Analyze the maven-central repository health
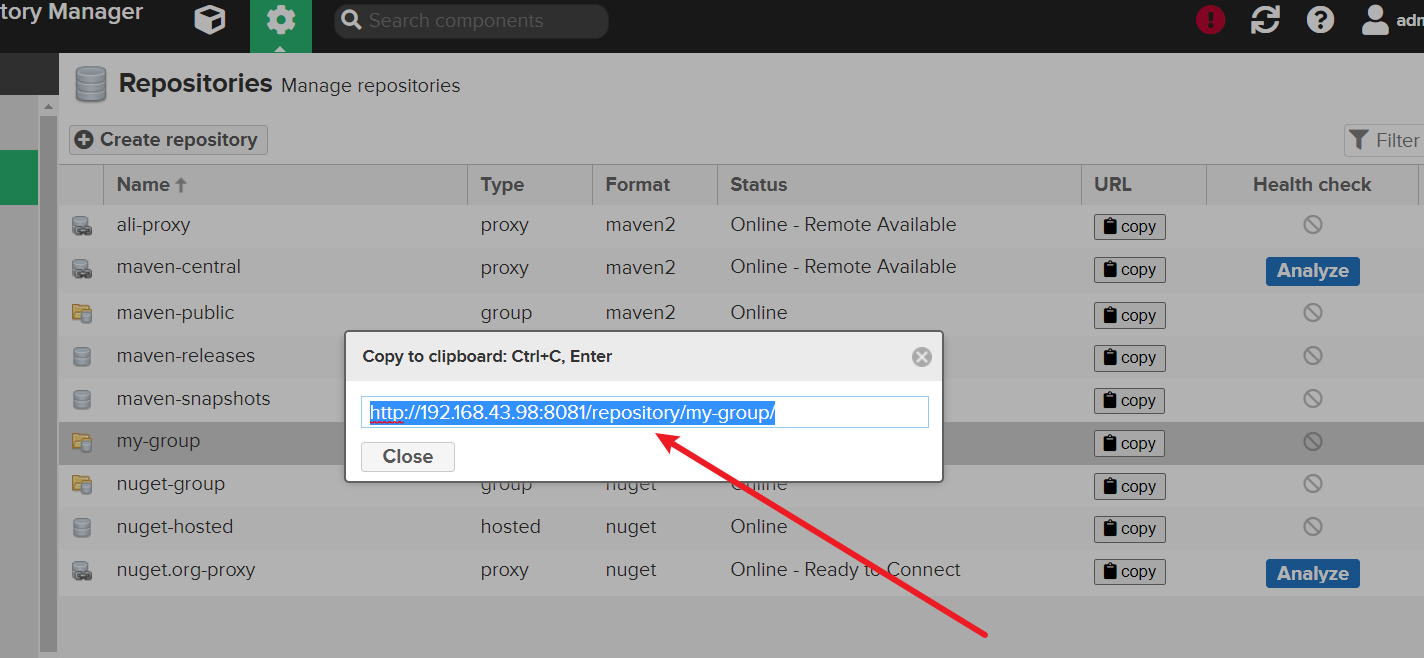1424x658 pixels. point(1312,271)
